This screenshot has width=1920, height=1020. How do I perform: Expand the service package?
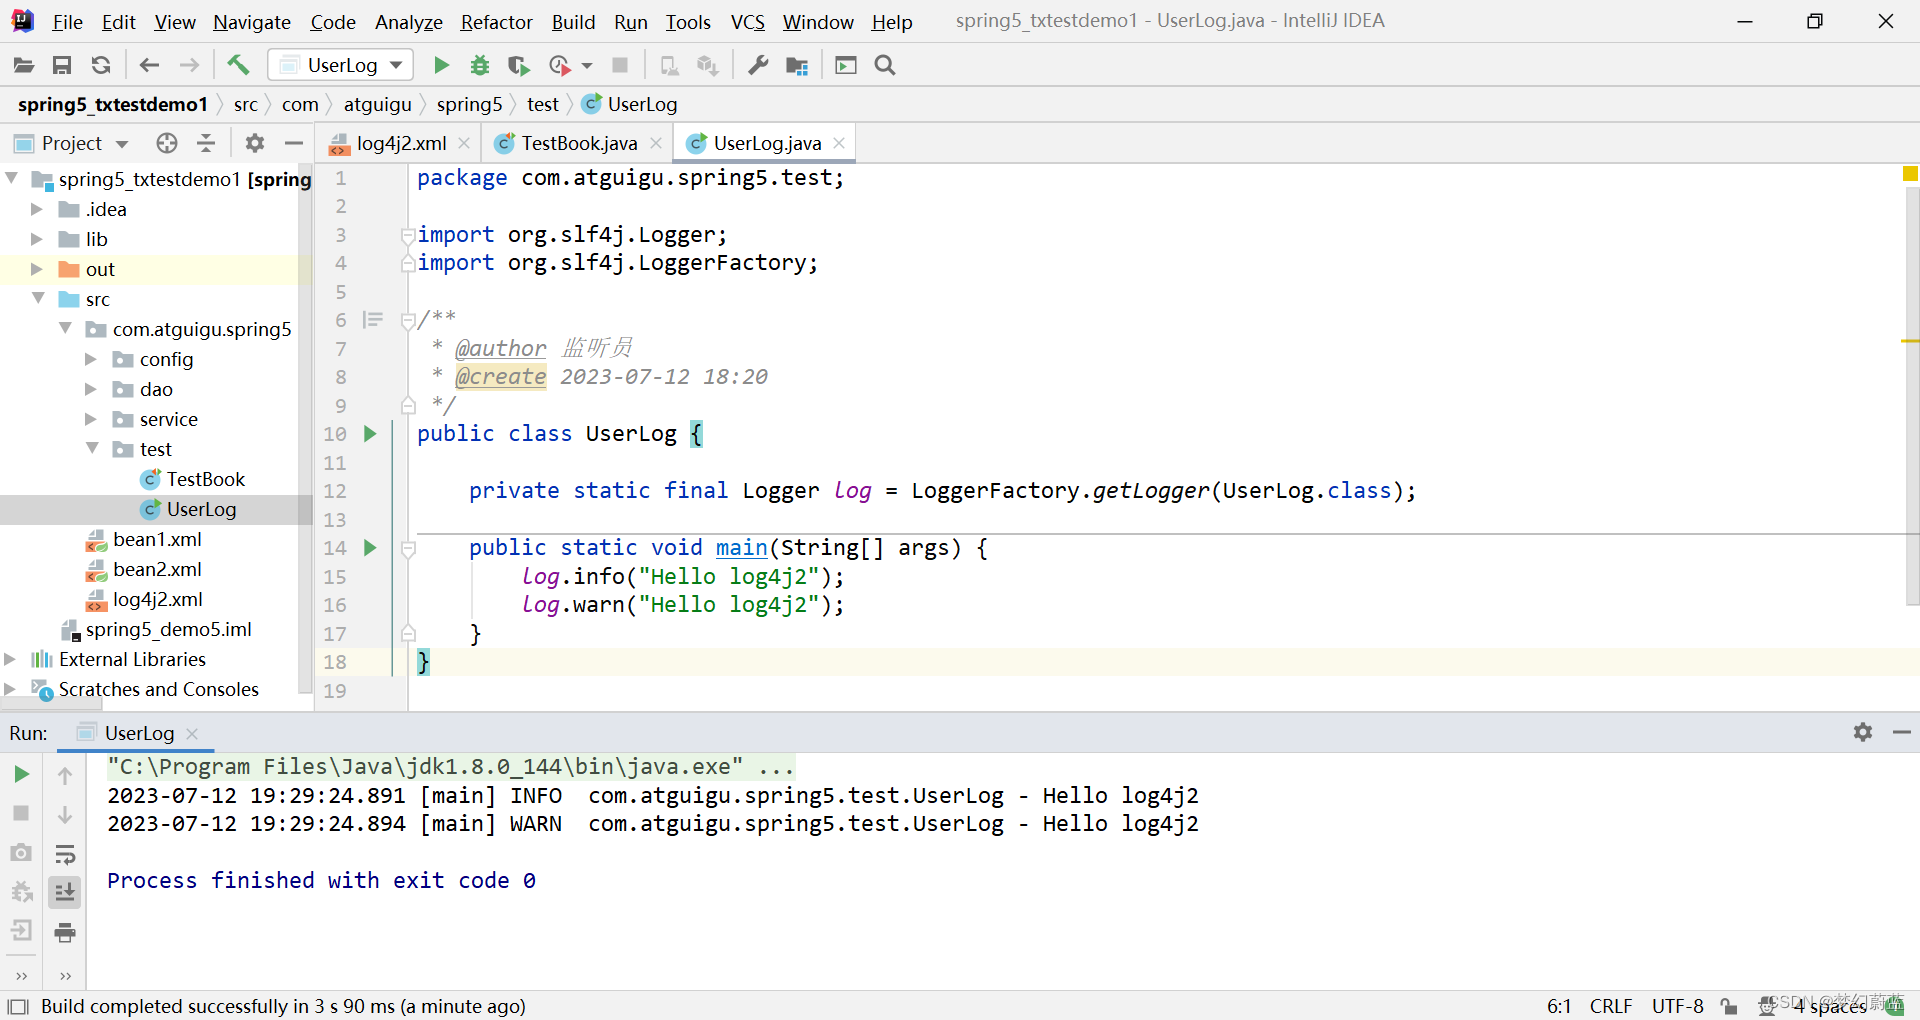pyautogui.click(x=91, y=419)
